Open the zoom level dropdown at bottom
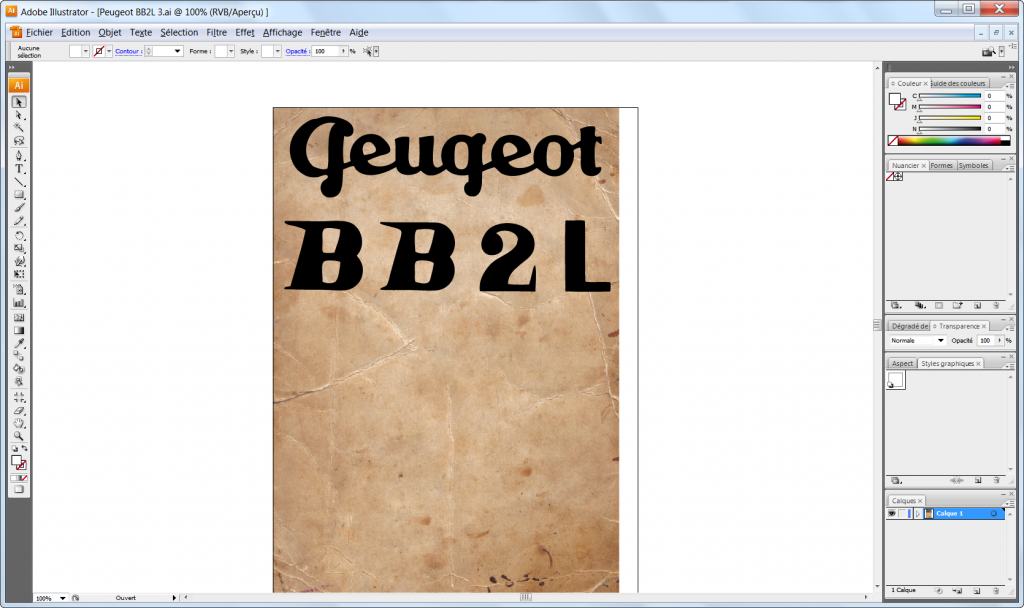The image size is (1024, 608). [63, 598]
